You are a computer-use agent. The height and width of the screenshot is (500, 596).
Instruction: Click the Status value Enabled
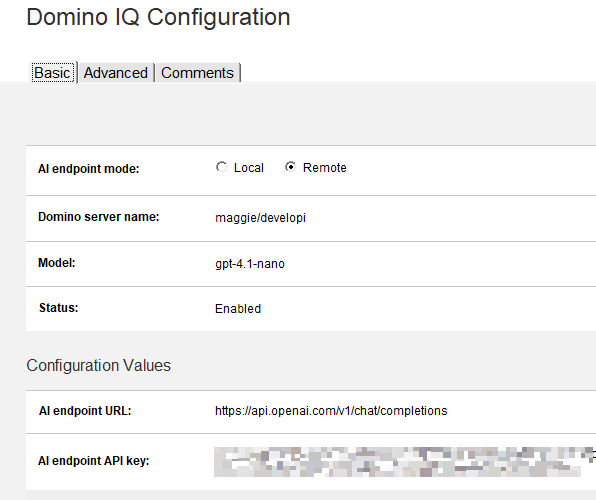[238, 308]
